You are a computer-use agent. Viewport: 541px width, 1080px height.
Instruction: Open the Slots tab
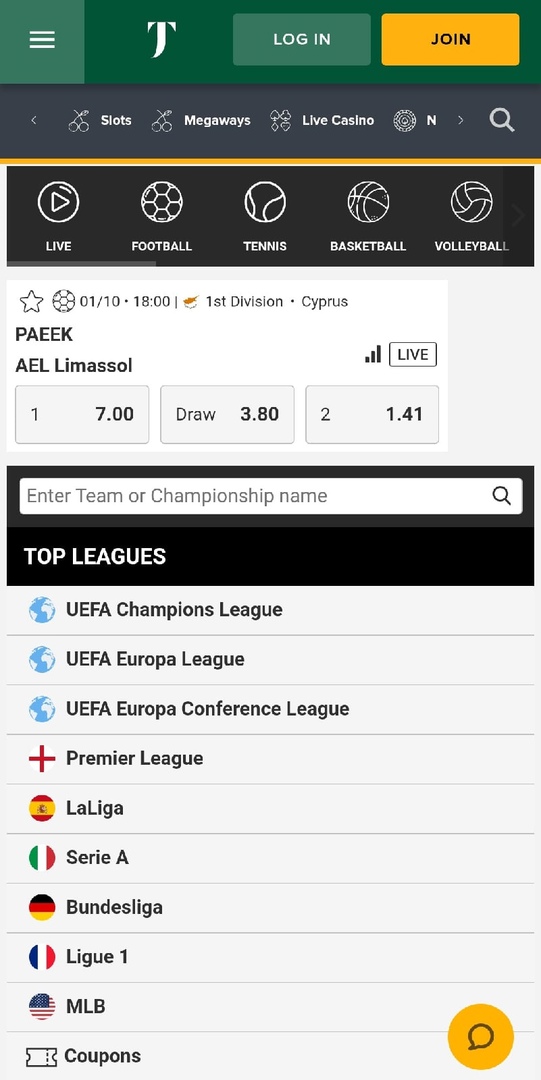coord(99,121)
